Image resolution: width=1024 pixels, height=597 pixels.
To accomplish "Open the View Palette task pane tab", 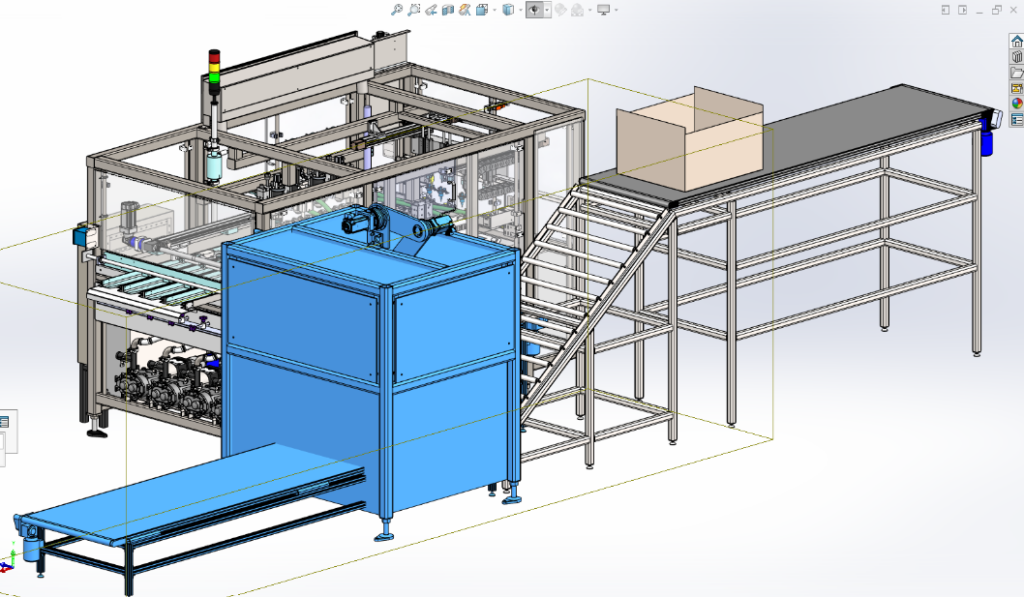I will (1017, 88).
